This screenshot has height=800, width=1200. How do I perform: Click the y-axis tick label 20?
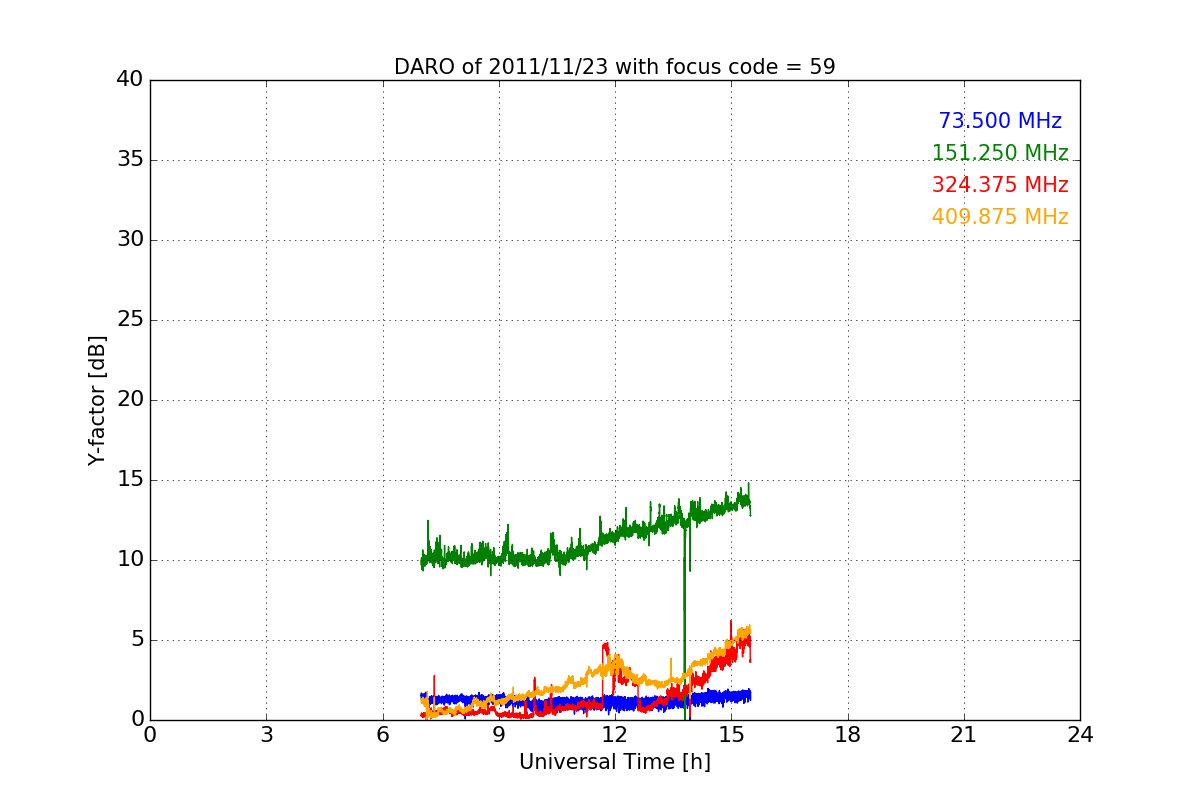[130, 400]
